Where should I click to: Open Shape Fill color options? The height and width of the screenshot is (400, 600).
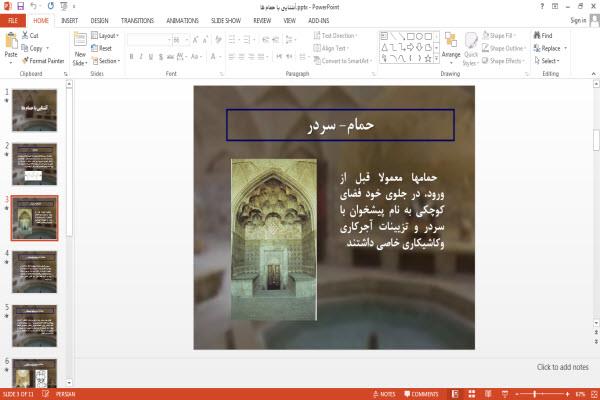499,36
